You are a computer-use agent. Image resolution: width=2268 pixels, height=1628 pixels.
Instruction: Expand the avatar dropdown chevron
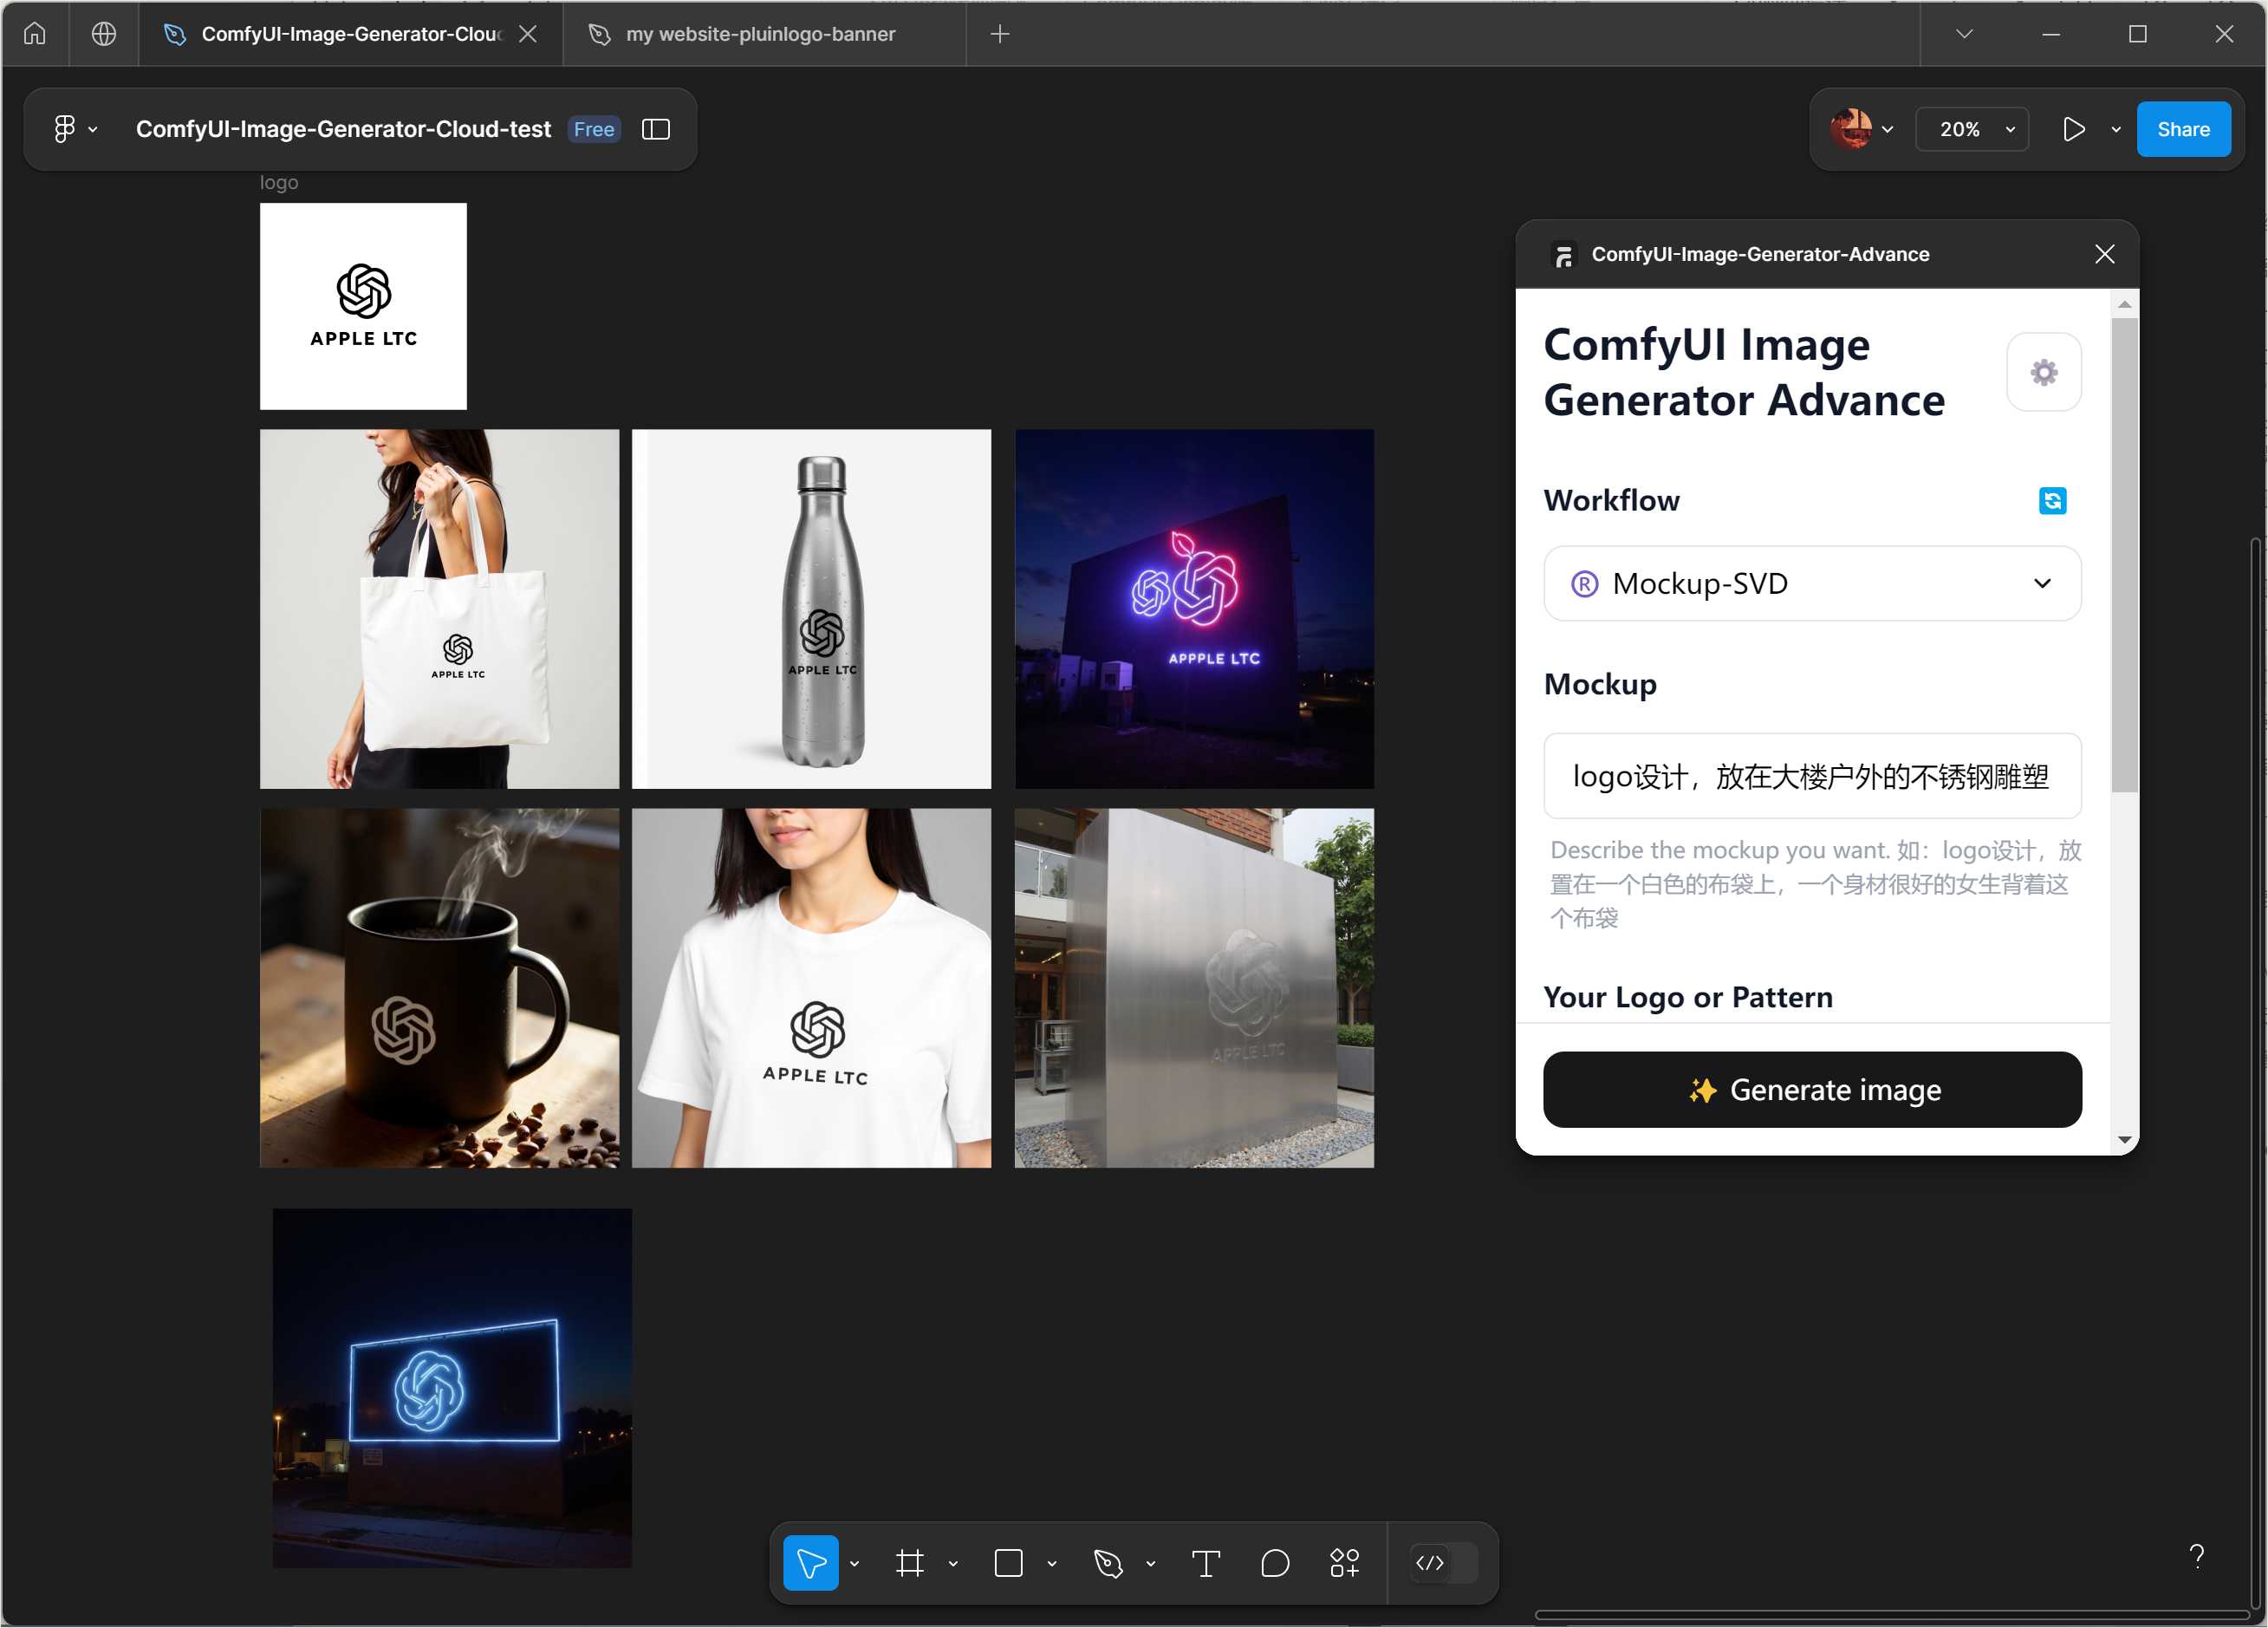[1888, 130]
